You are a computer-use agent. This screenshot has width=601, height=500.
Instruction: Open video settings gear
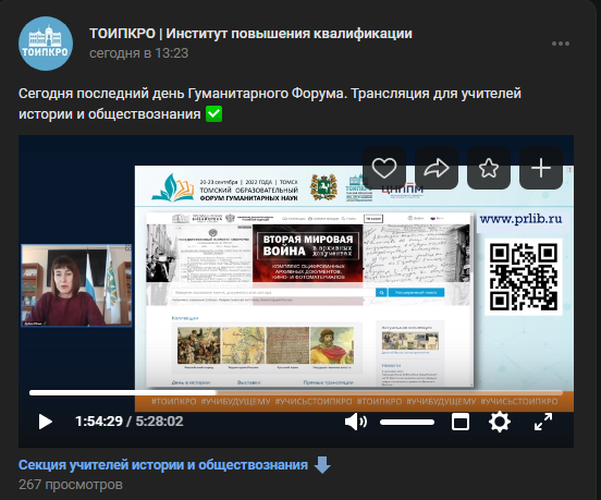(499, 422)
